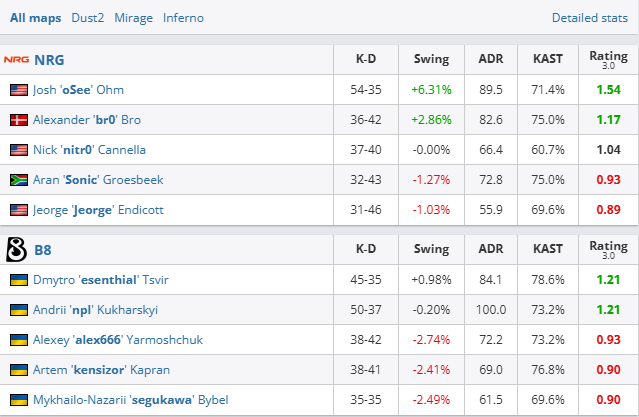The width and height of the screenshot is (639, 417).
Task: Click the South African flag beside Sonic
Action: pos(18,180)
